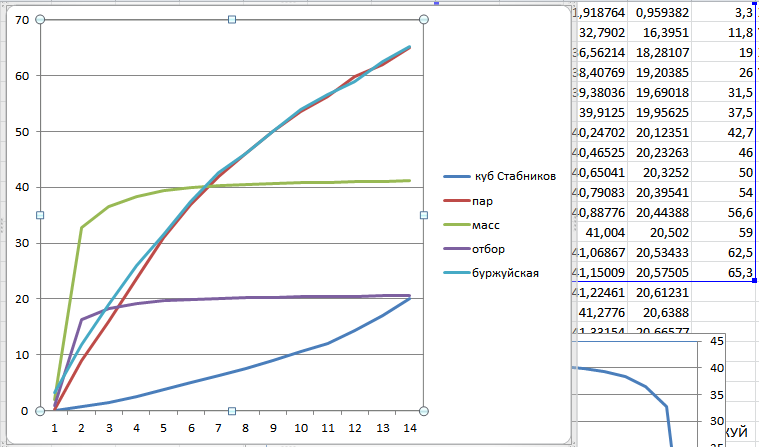Click the chart's top-left corner resize handle
759x447 pixels.
click(40, 19)
